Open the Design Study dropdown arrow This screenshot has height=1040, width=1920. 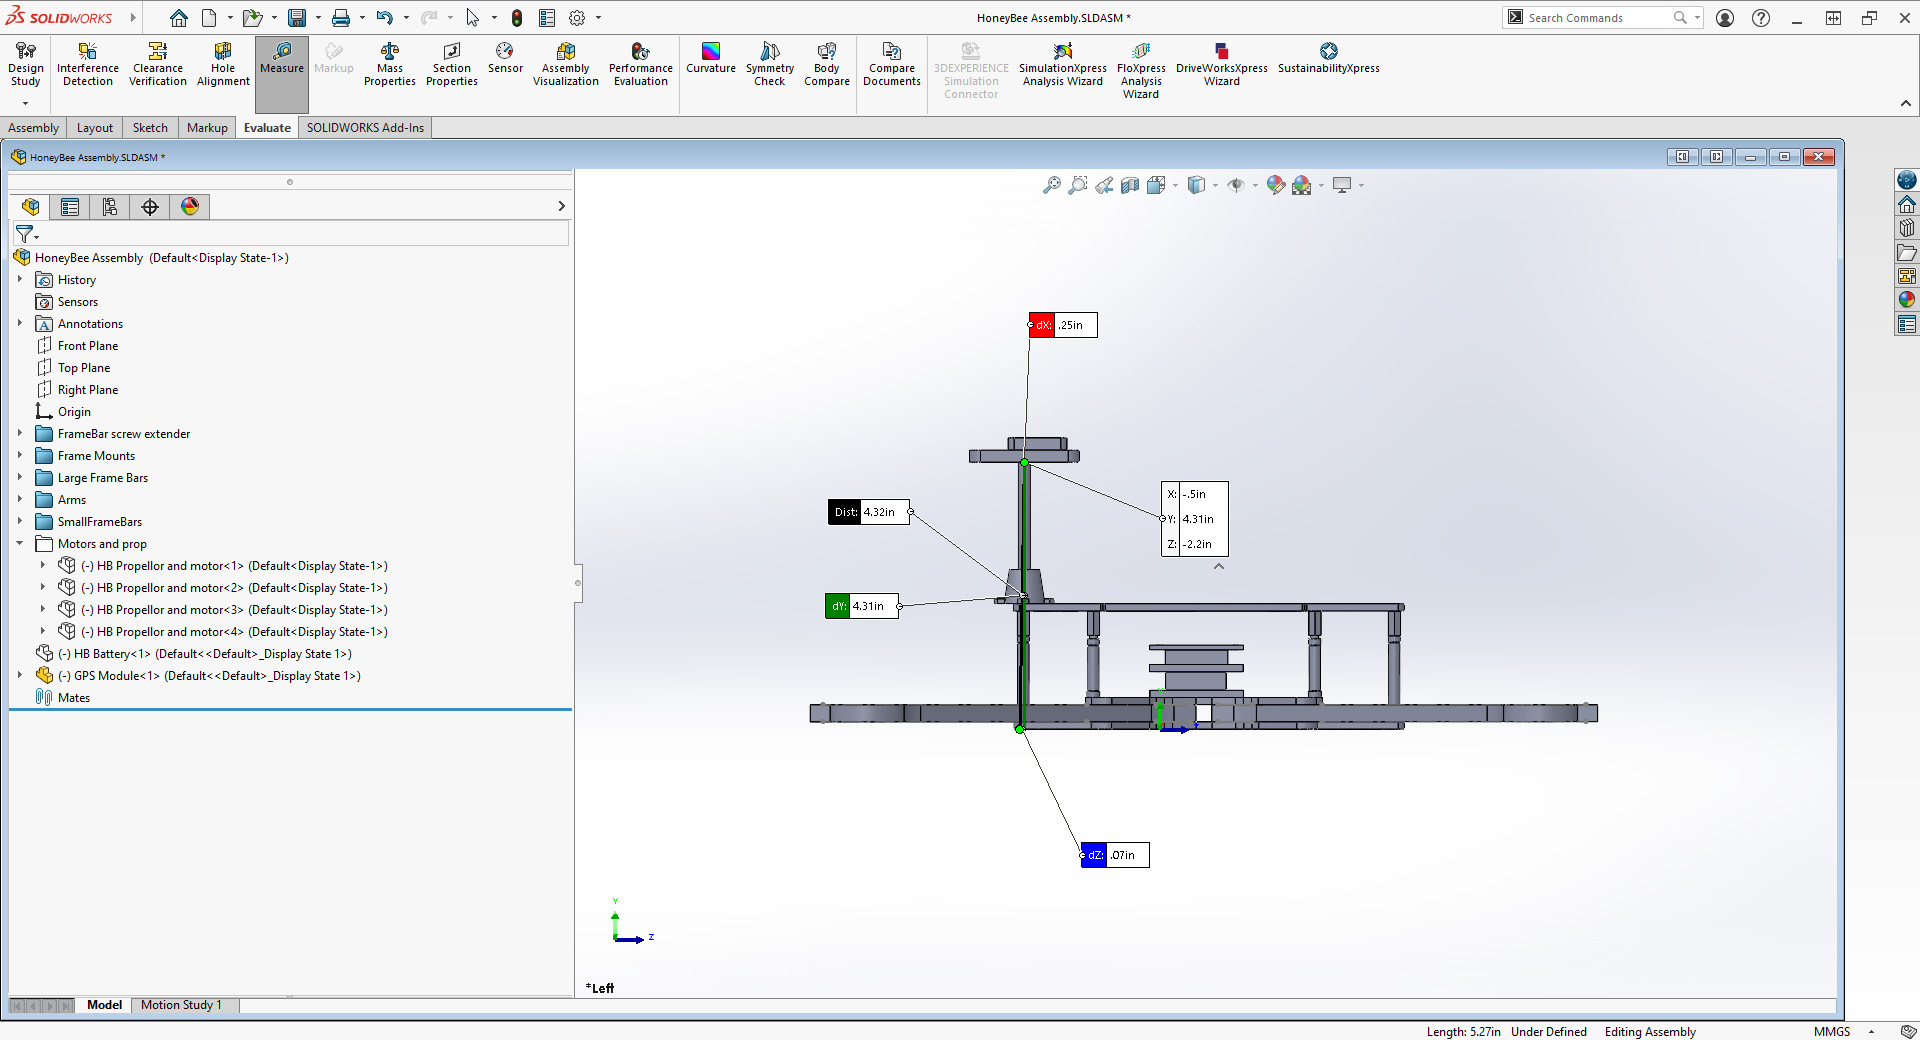[x=25, y=103]
